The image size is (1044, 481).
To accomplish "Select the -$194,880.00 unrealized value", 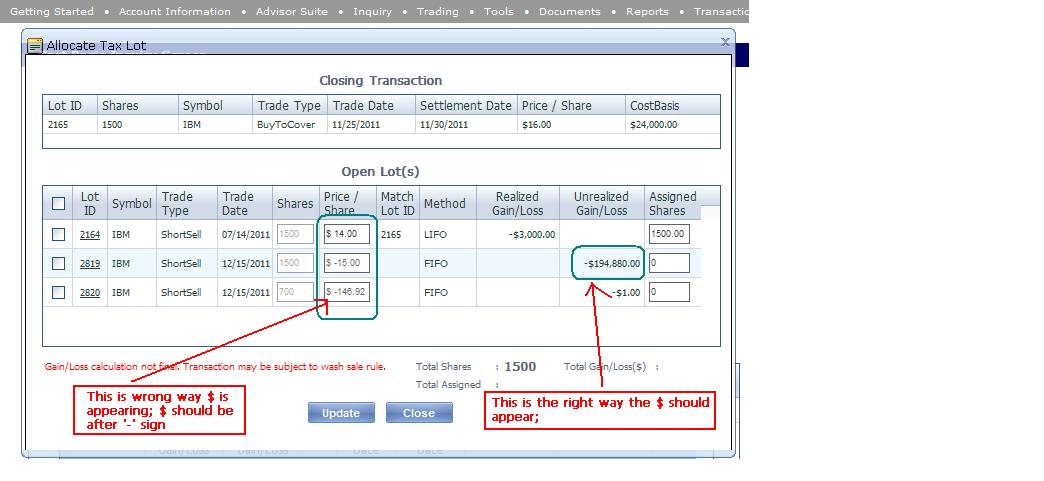I will click(612, 264).
